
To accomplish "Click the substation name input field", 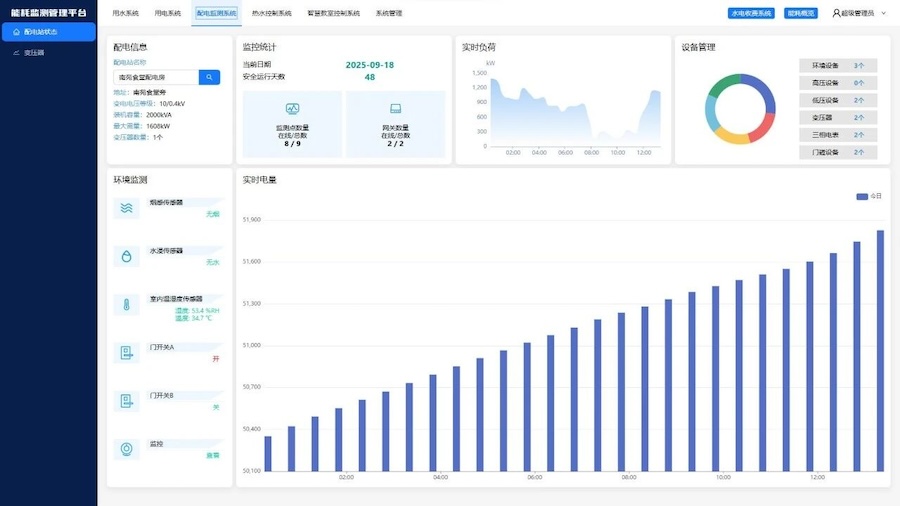I will [155, 77].
